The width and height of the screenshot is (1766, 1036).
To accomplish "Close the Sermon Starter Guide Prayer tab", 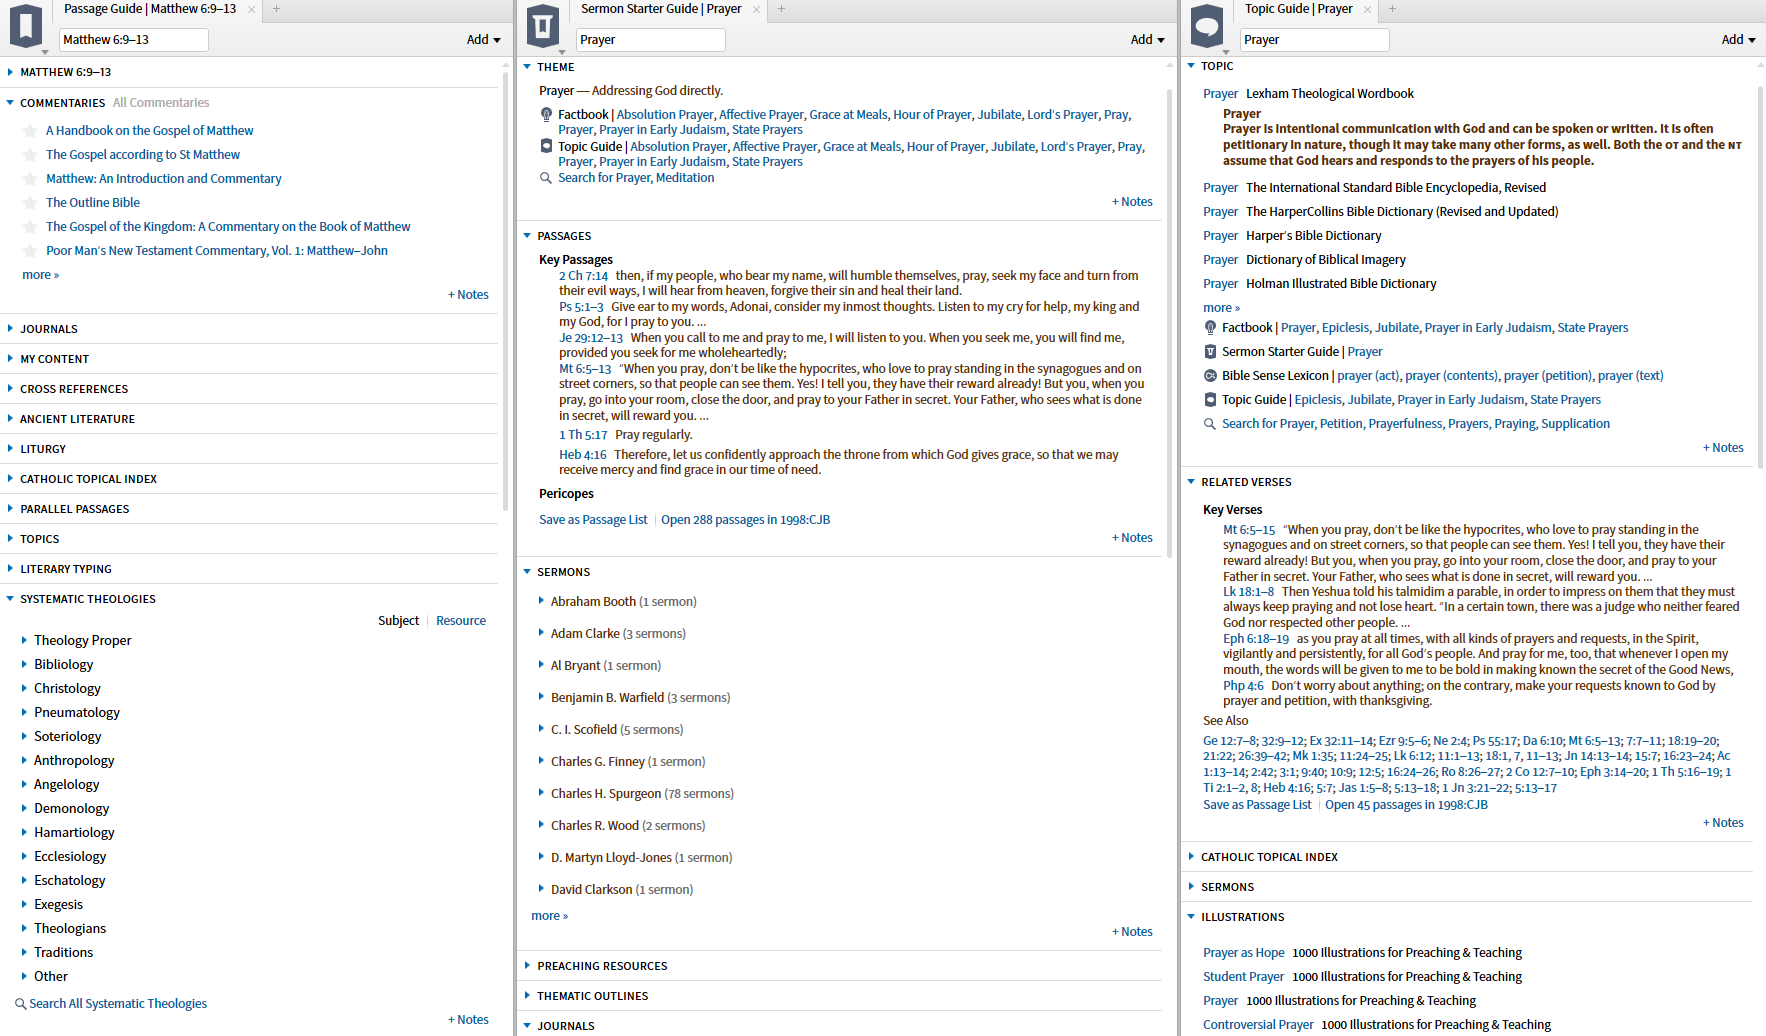I will pyautogui.click(x=756, y=10).
